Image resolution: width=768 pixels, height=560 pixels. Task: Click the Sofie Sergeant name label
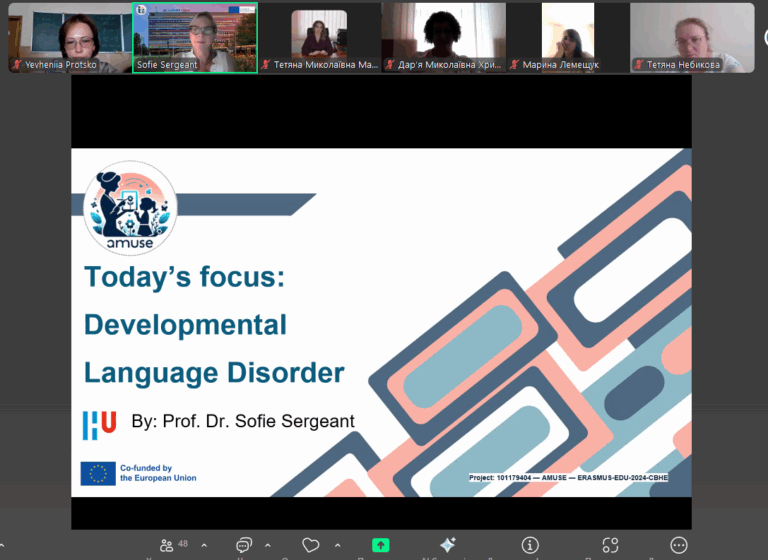tap(167, 65)
